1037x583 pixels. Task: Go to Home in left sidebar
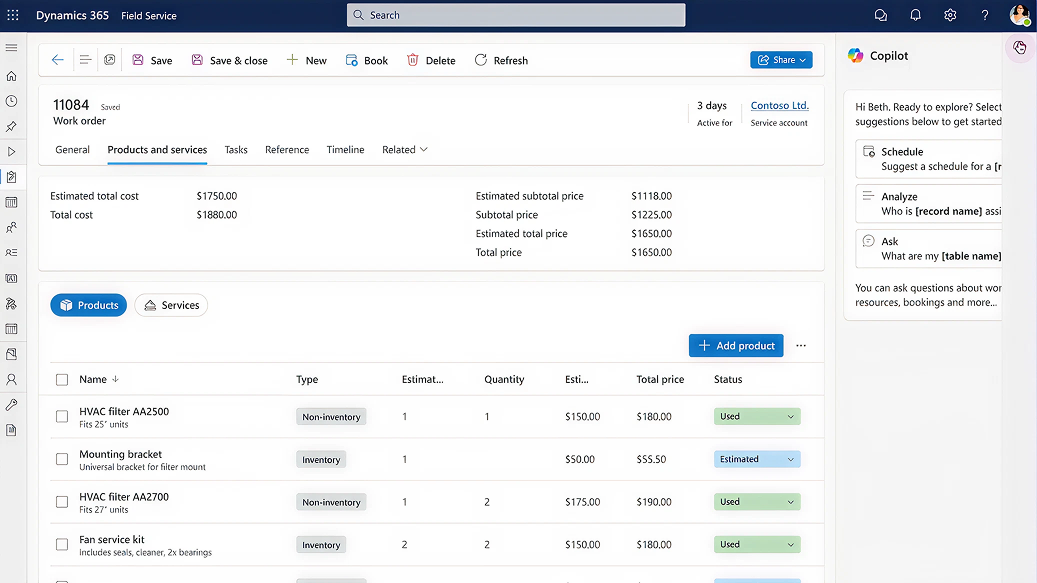12,76
